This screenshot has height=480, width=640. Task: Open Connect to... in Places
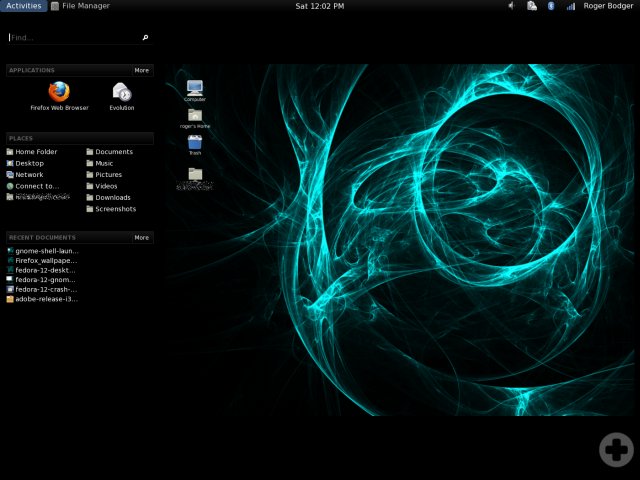click(36, 186)
